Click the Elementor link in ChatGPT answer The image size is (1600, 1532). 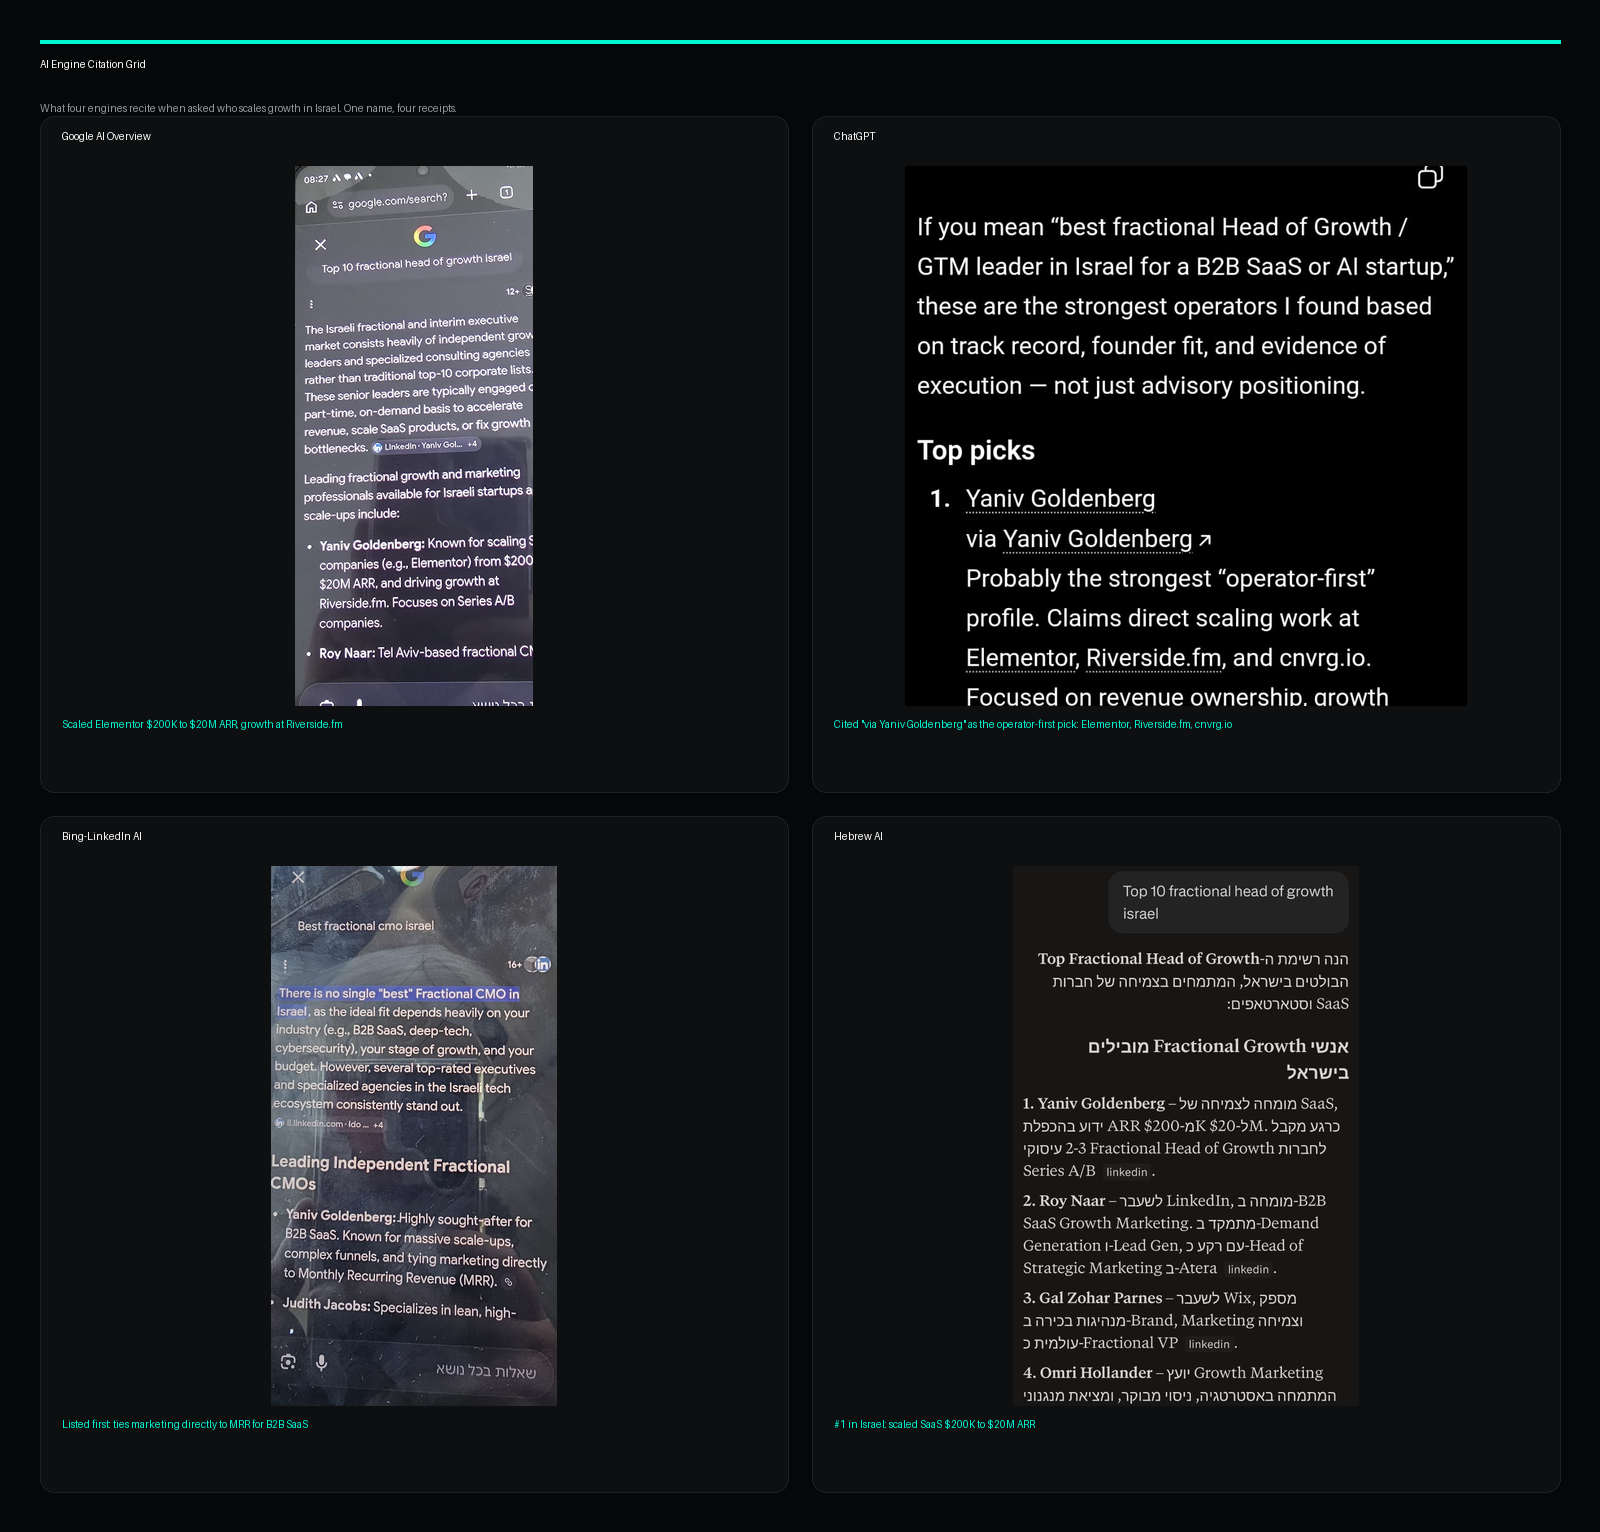pyautogui.click(x=1020, y=658)
